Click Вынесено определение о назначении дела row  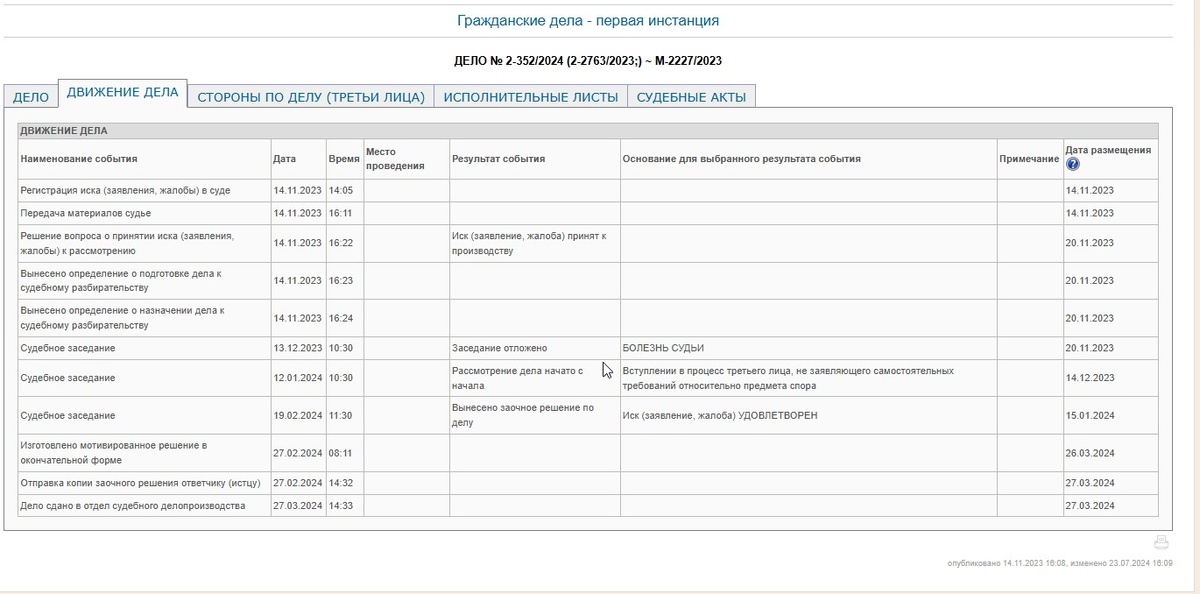tap(589, 318)
